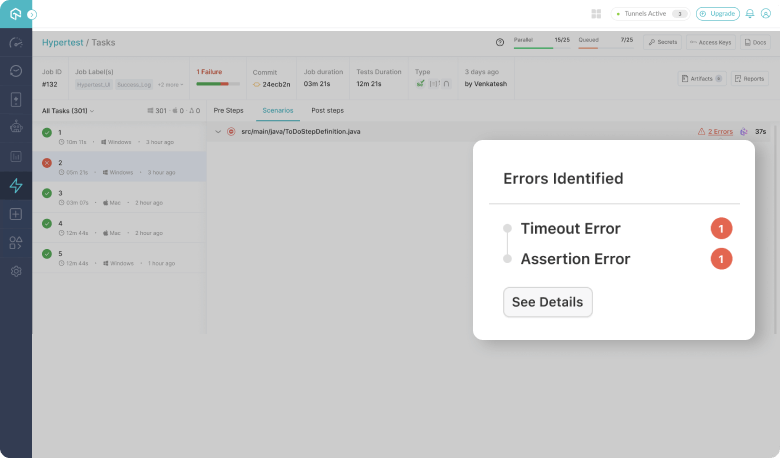Click the LambdaTest home logo
The width and height of the screenshot is (780, 458).
pos(15,14)
